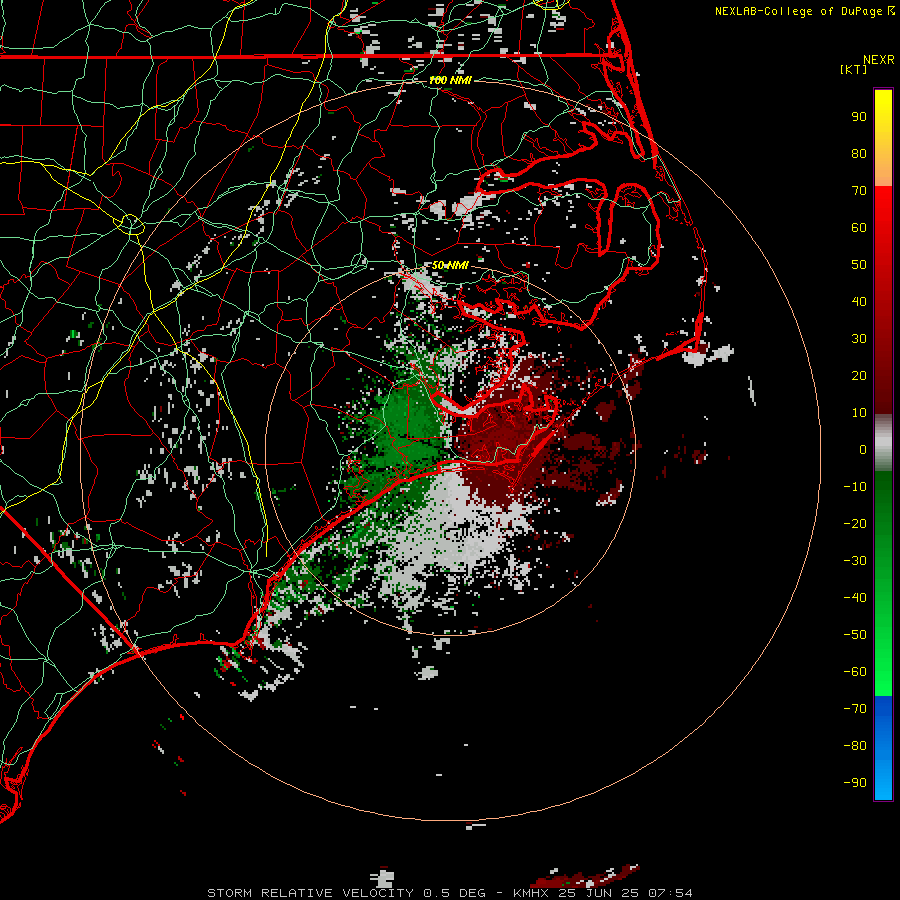Click the -40 value on velocity scale
The image size is (900, 900).
(855, 598)
